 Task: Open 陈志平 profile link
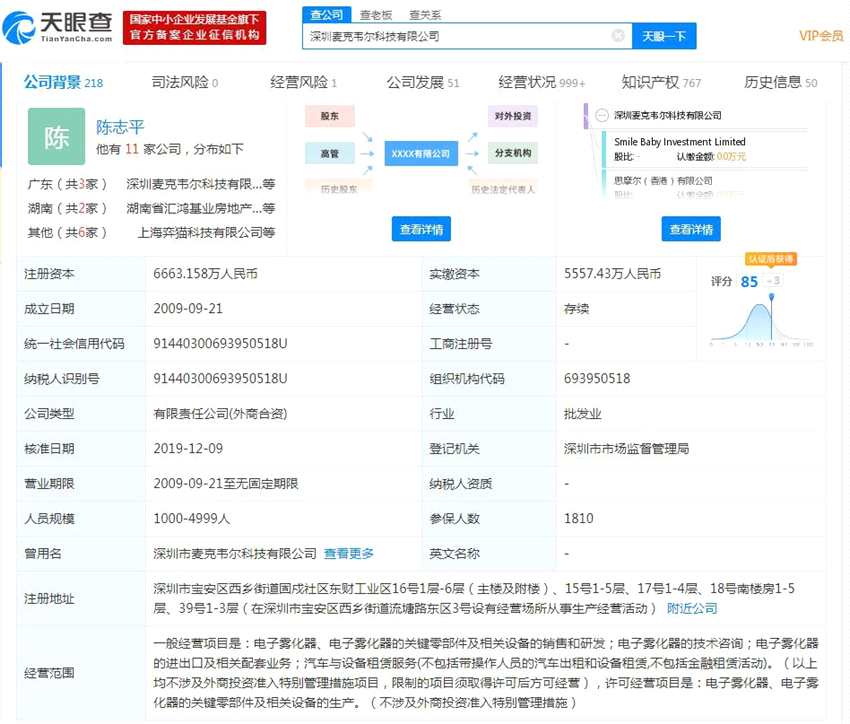pos(120,127)
